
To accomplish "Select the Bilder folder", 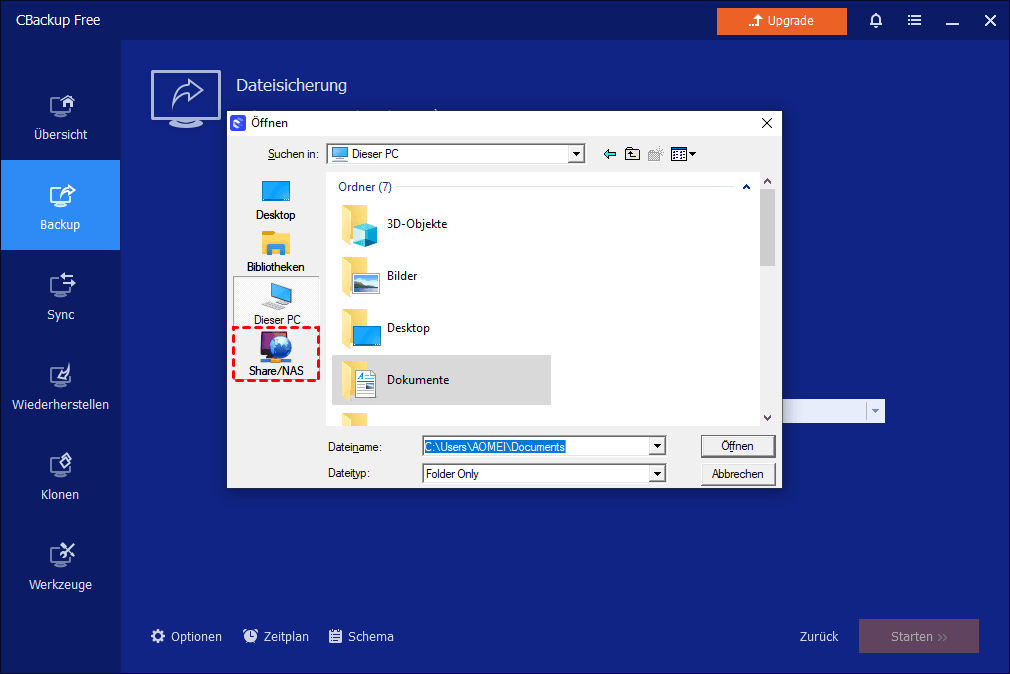I will 401,276.
